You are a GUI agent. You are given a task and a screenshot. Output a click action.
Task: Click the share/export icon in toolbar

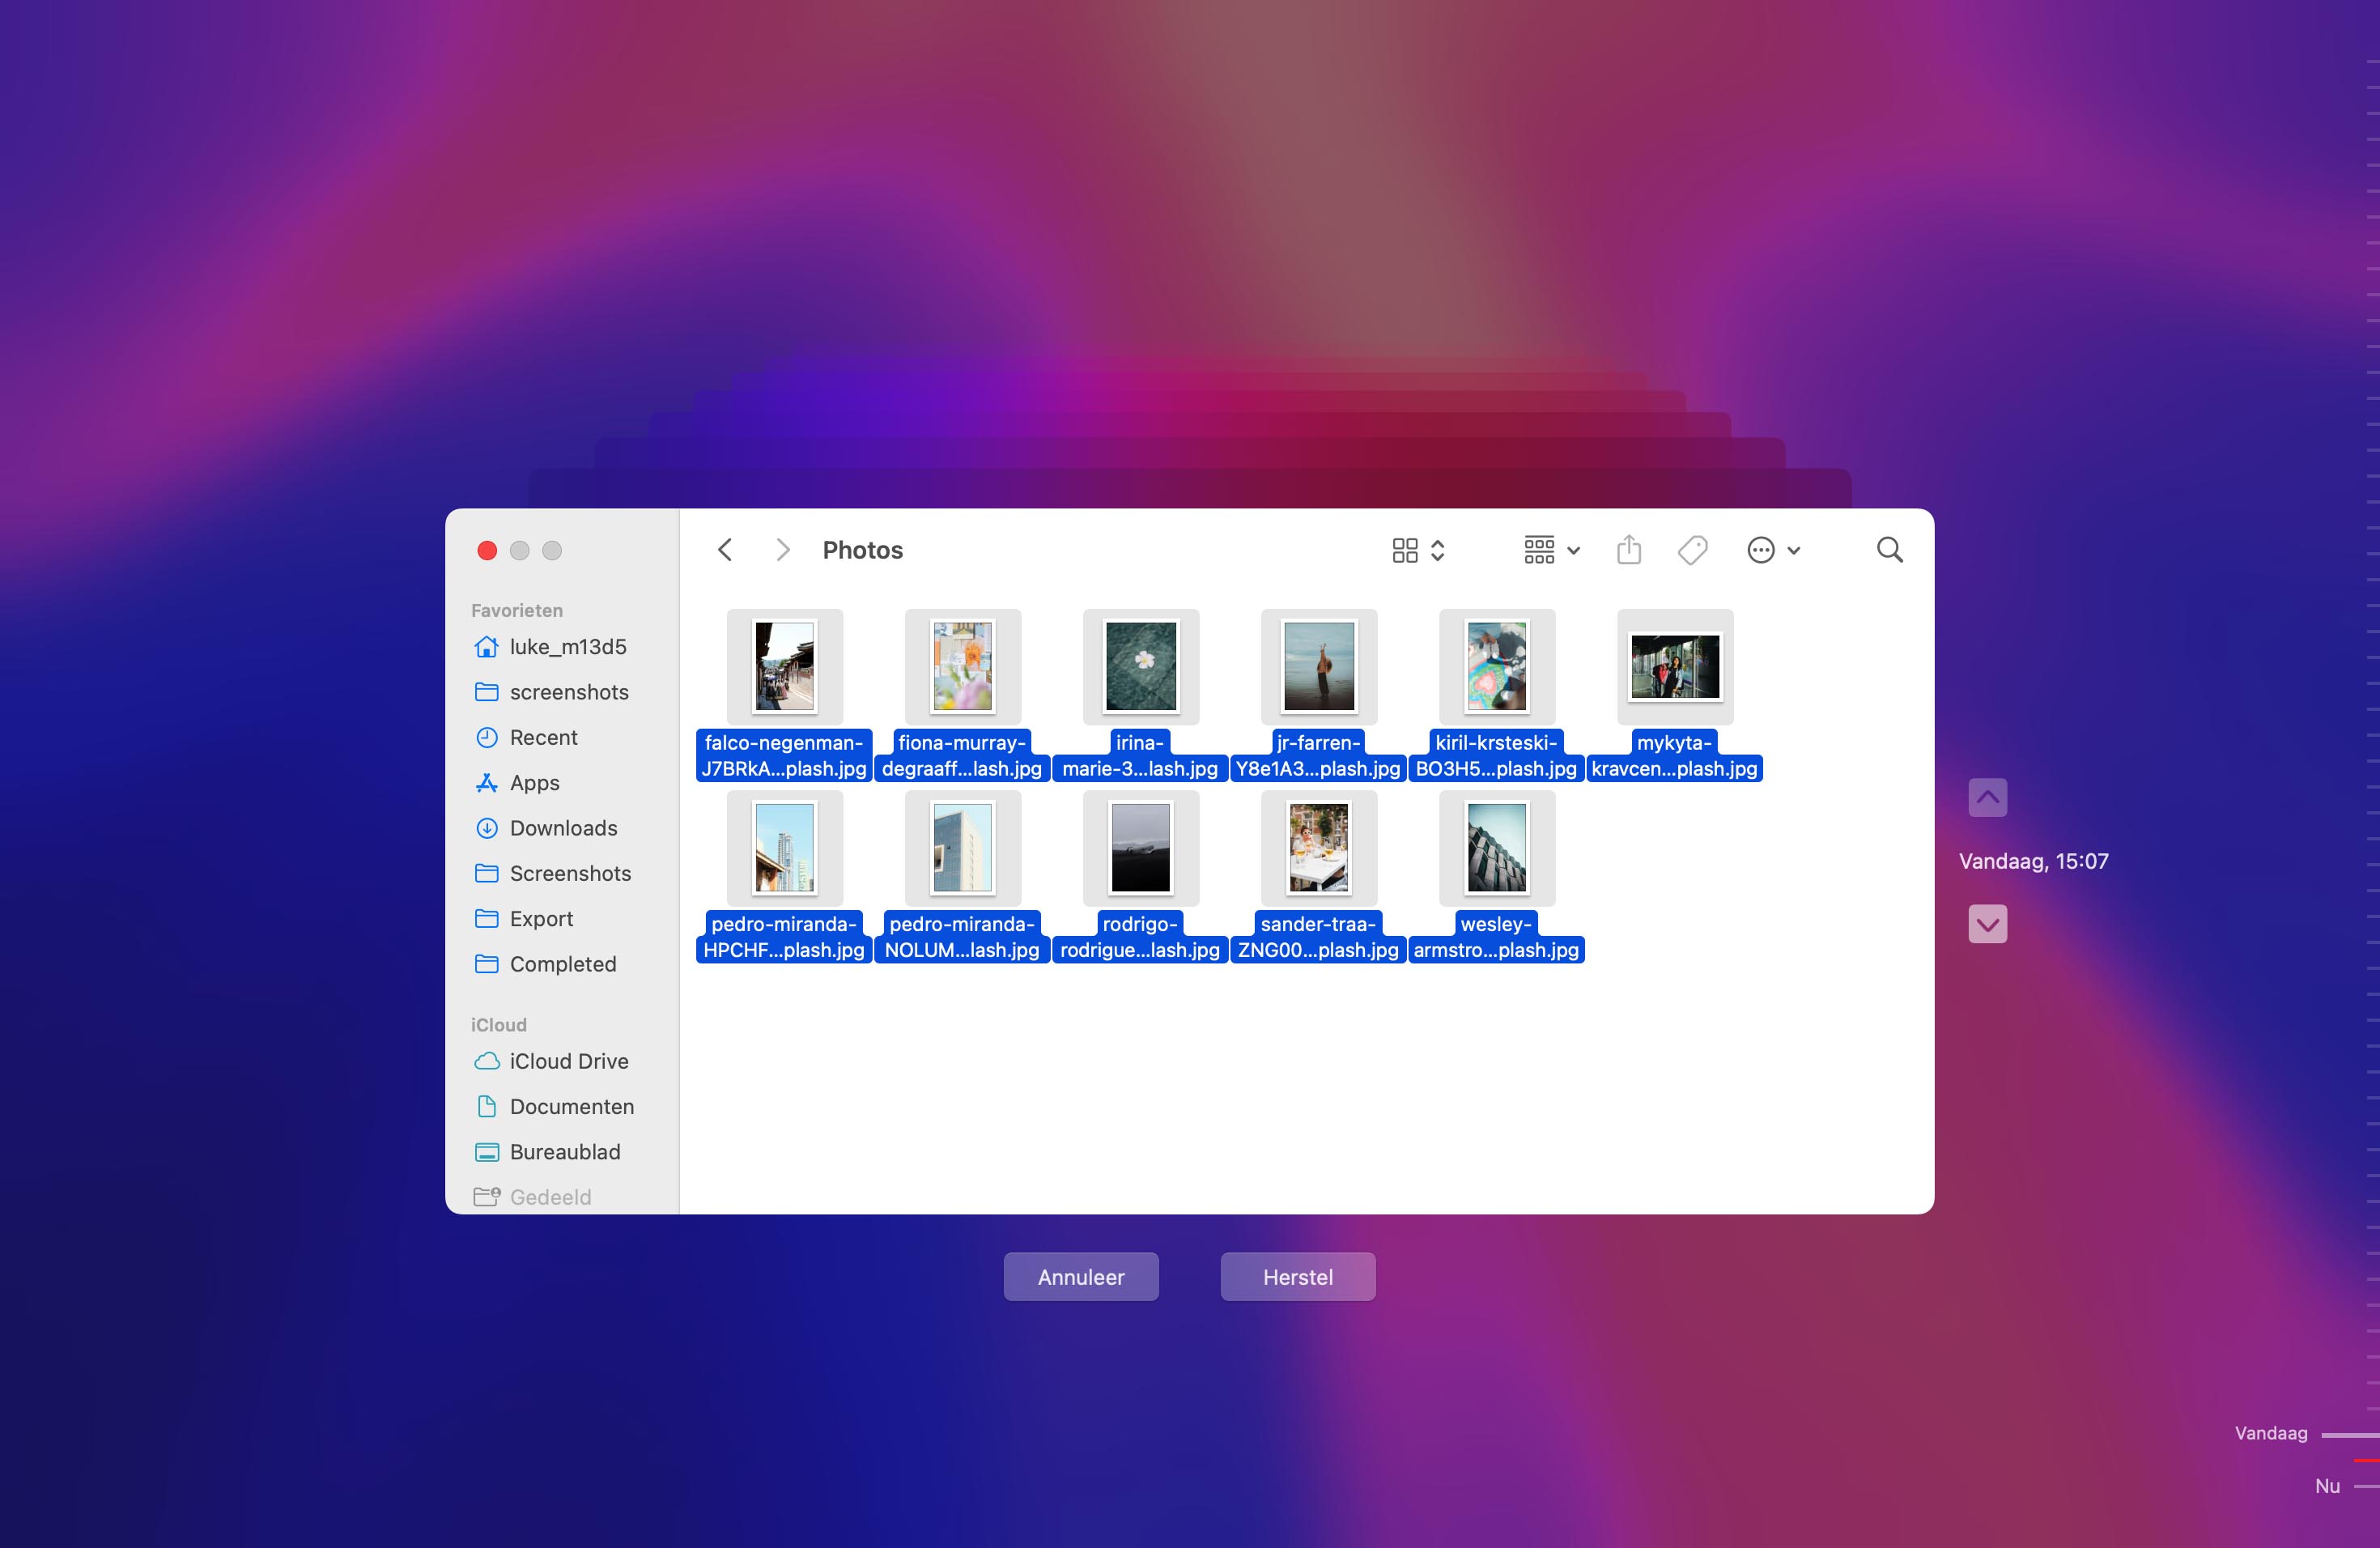1629,550
